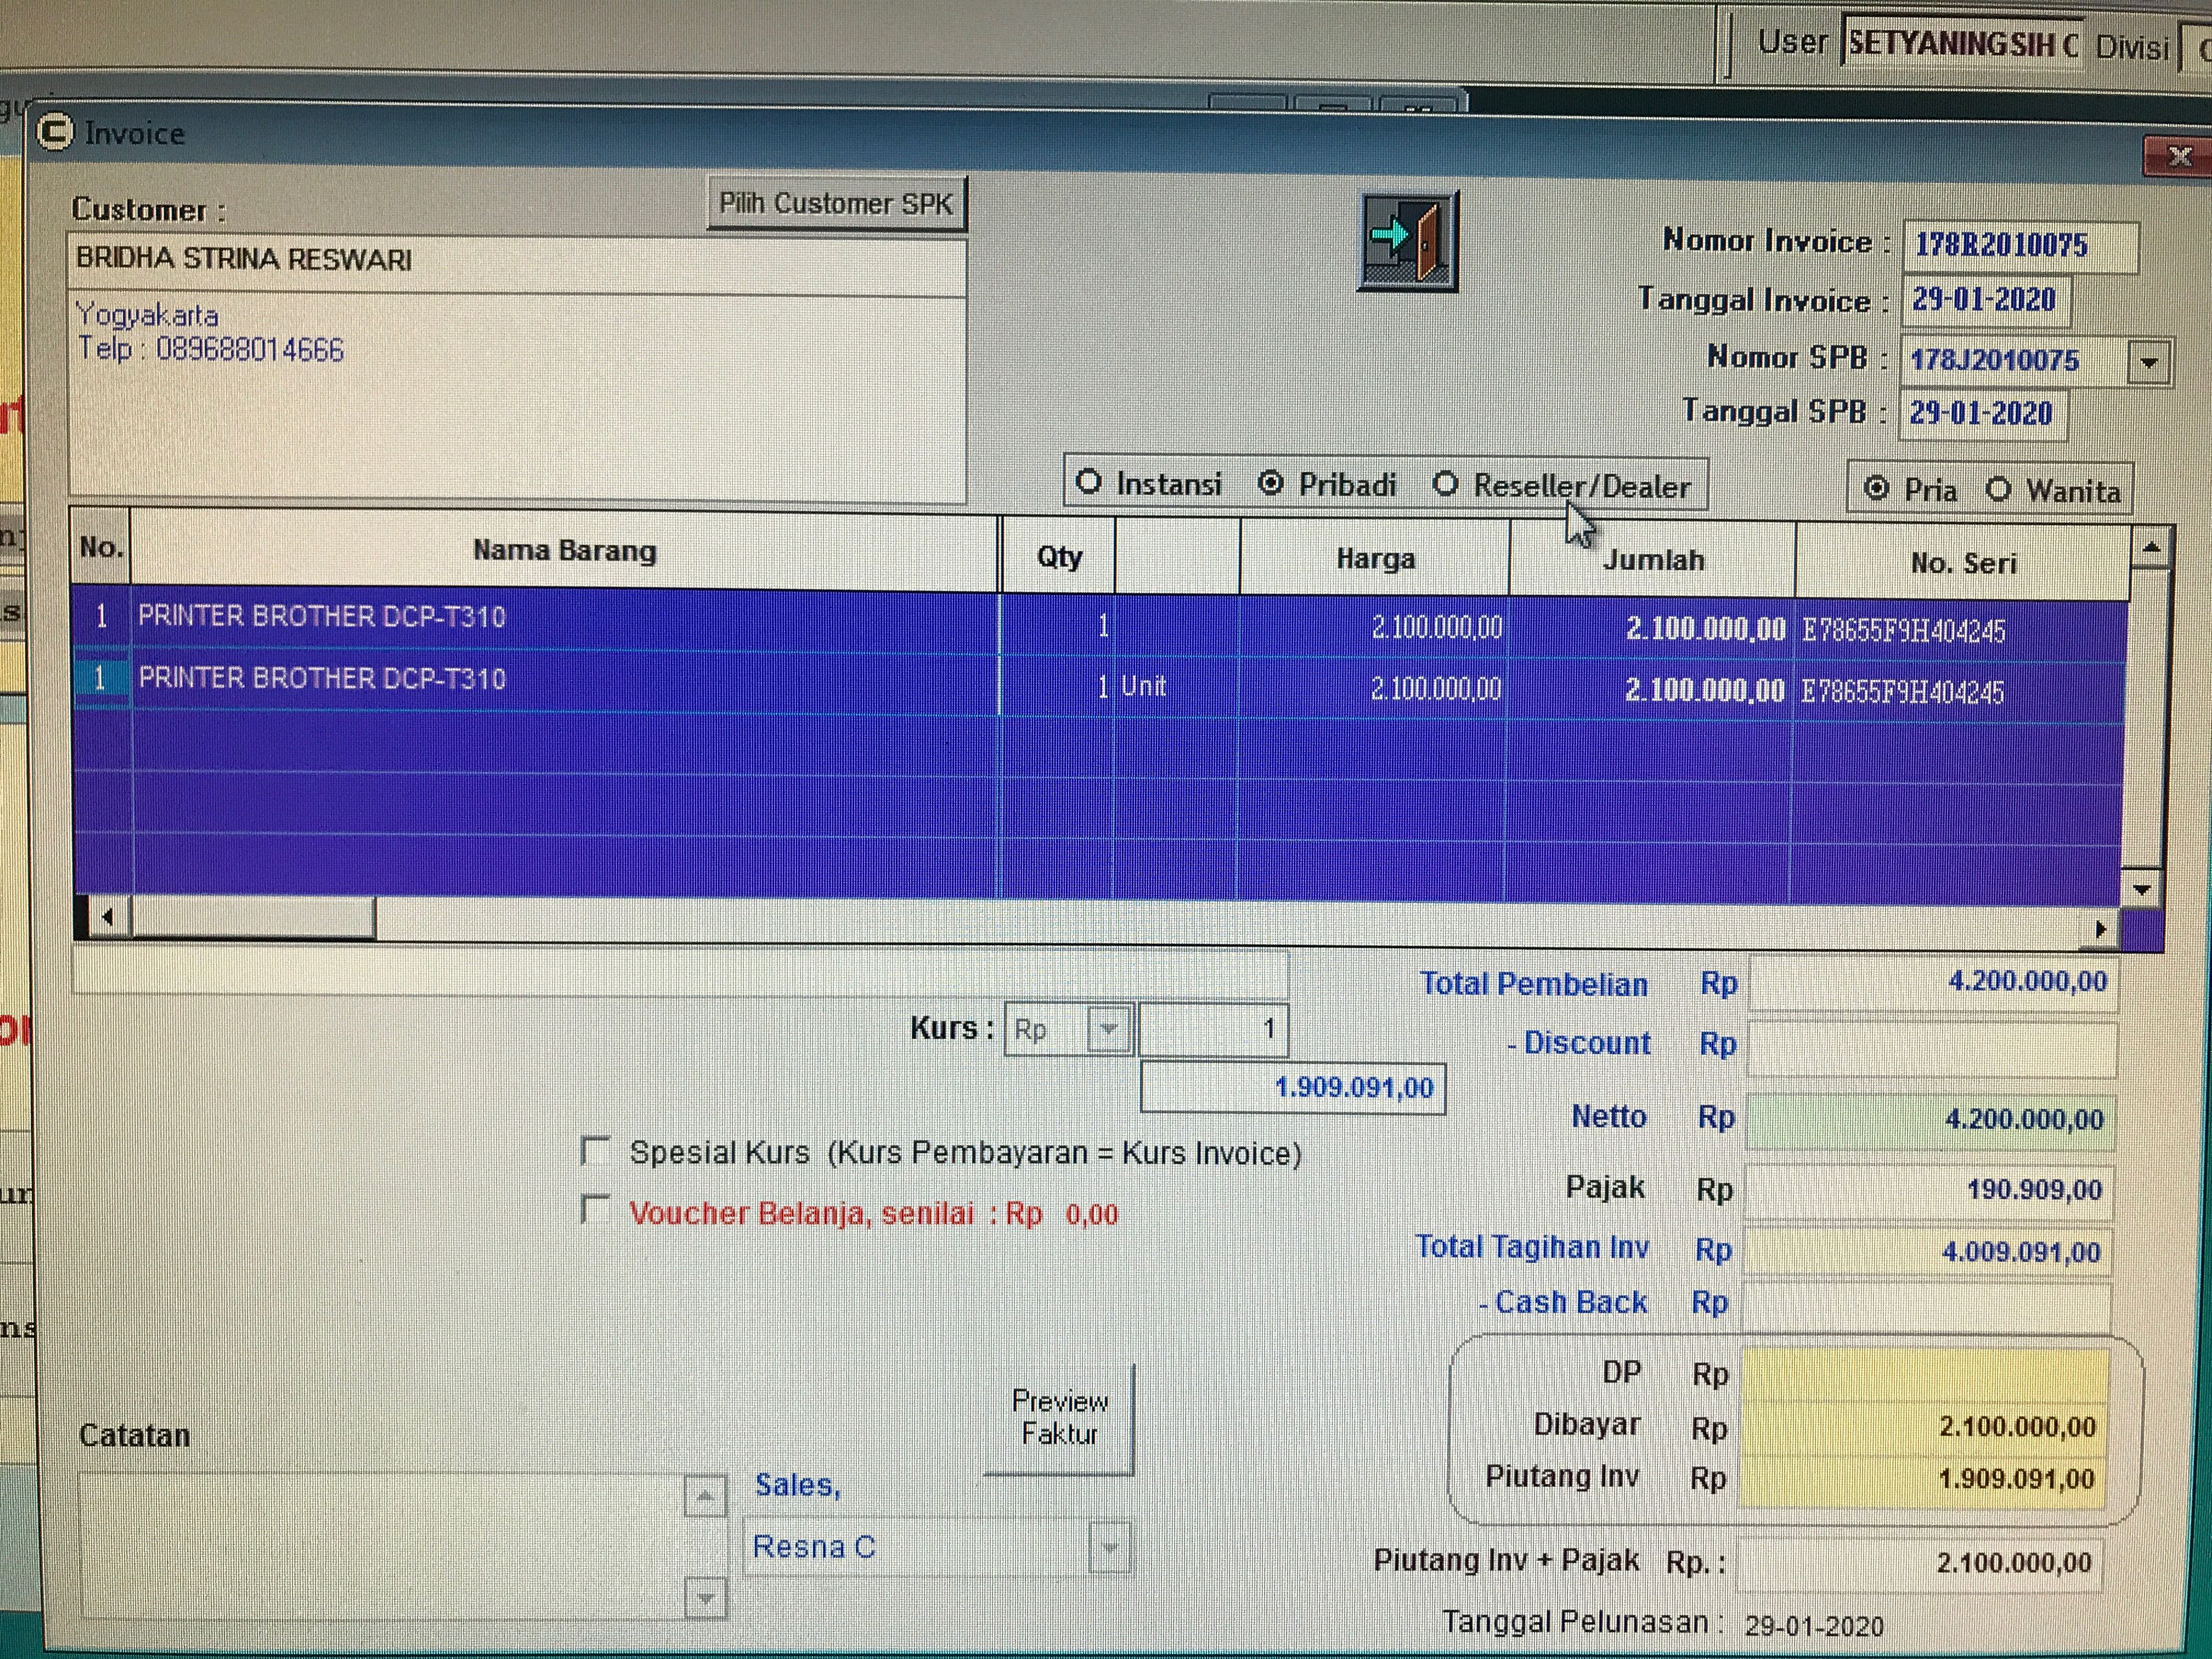Select the Instansi radio button
The width and height of the screenshot is (2212, 1659).
click(1089, 482)
